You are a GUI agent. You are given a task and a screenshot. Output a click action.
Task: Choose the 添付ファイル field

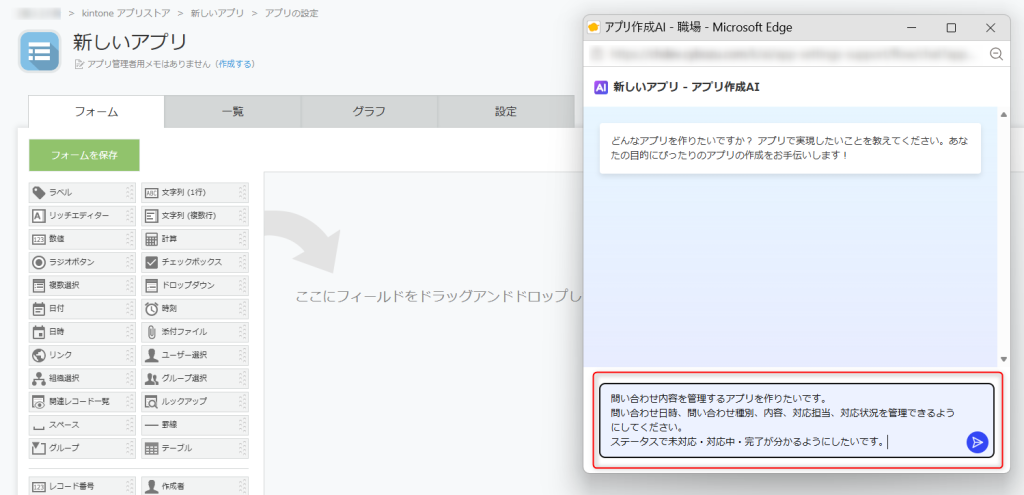(x=195, y=332)
